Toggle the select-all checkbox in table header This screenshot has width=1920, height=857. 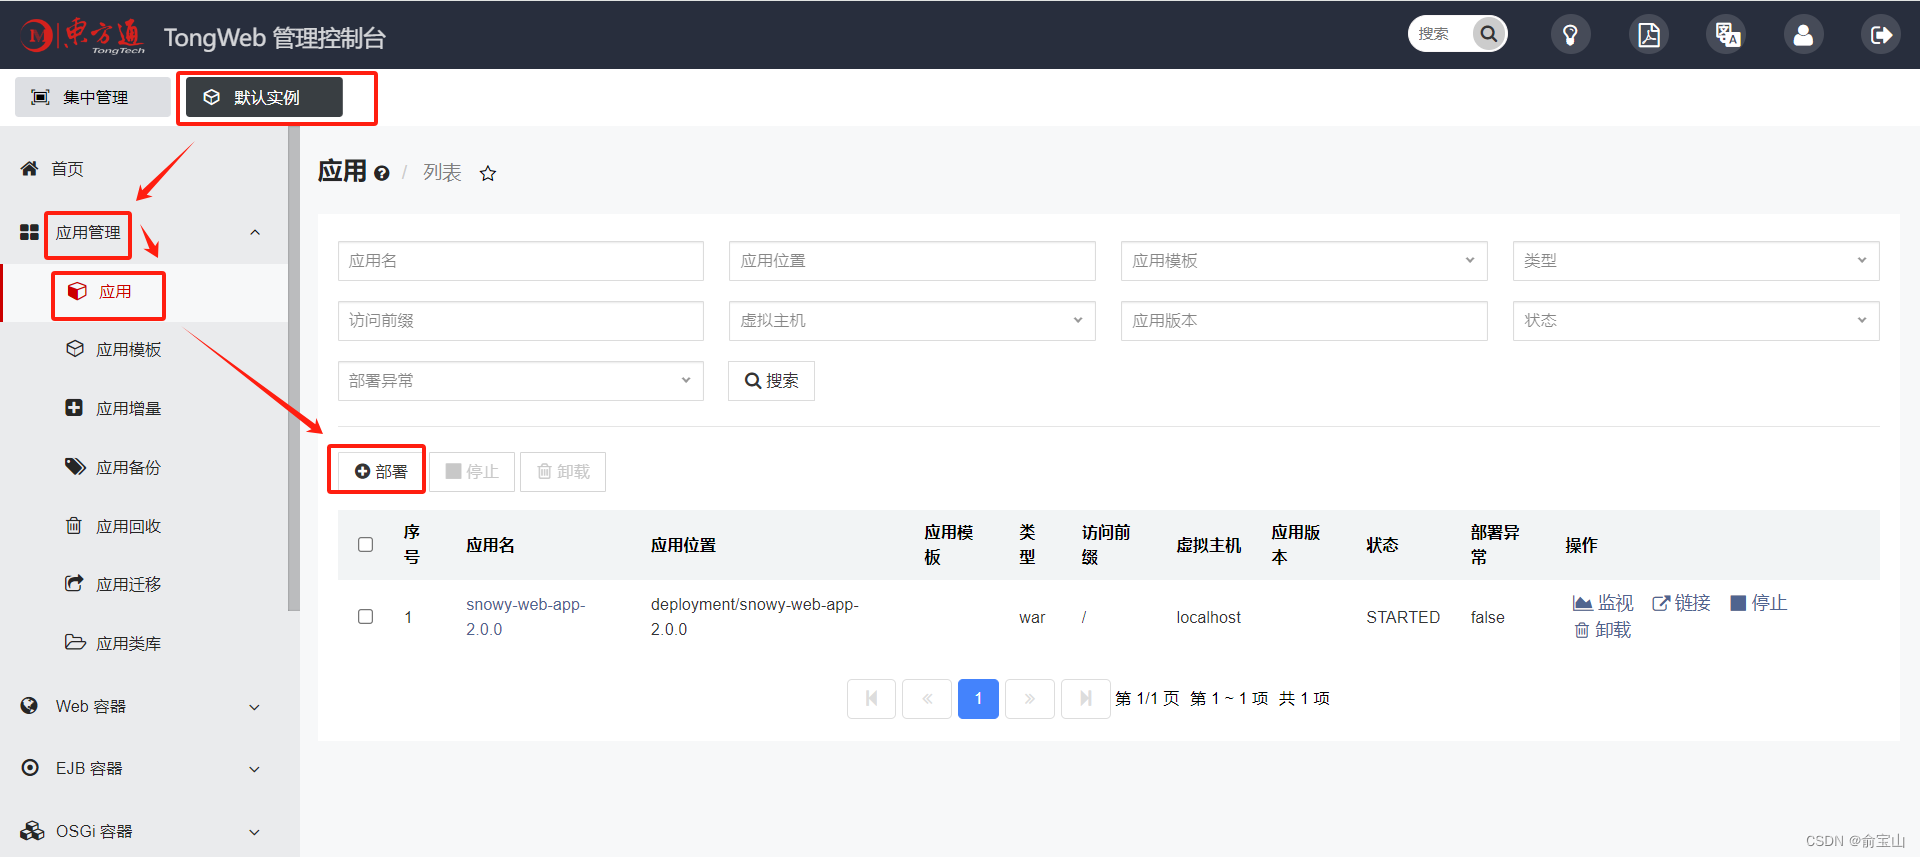coord(366,545)
